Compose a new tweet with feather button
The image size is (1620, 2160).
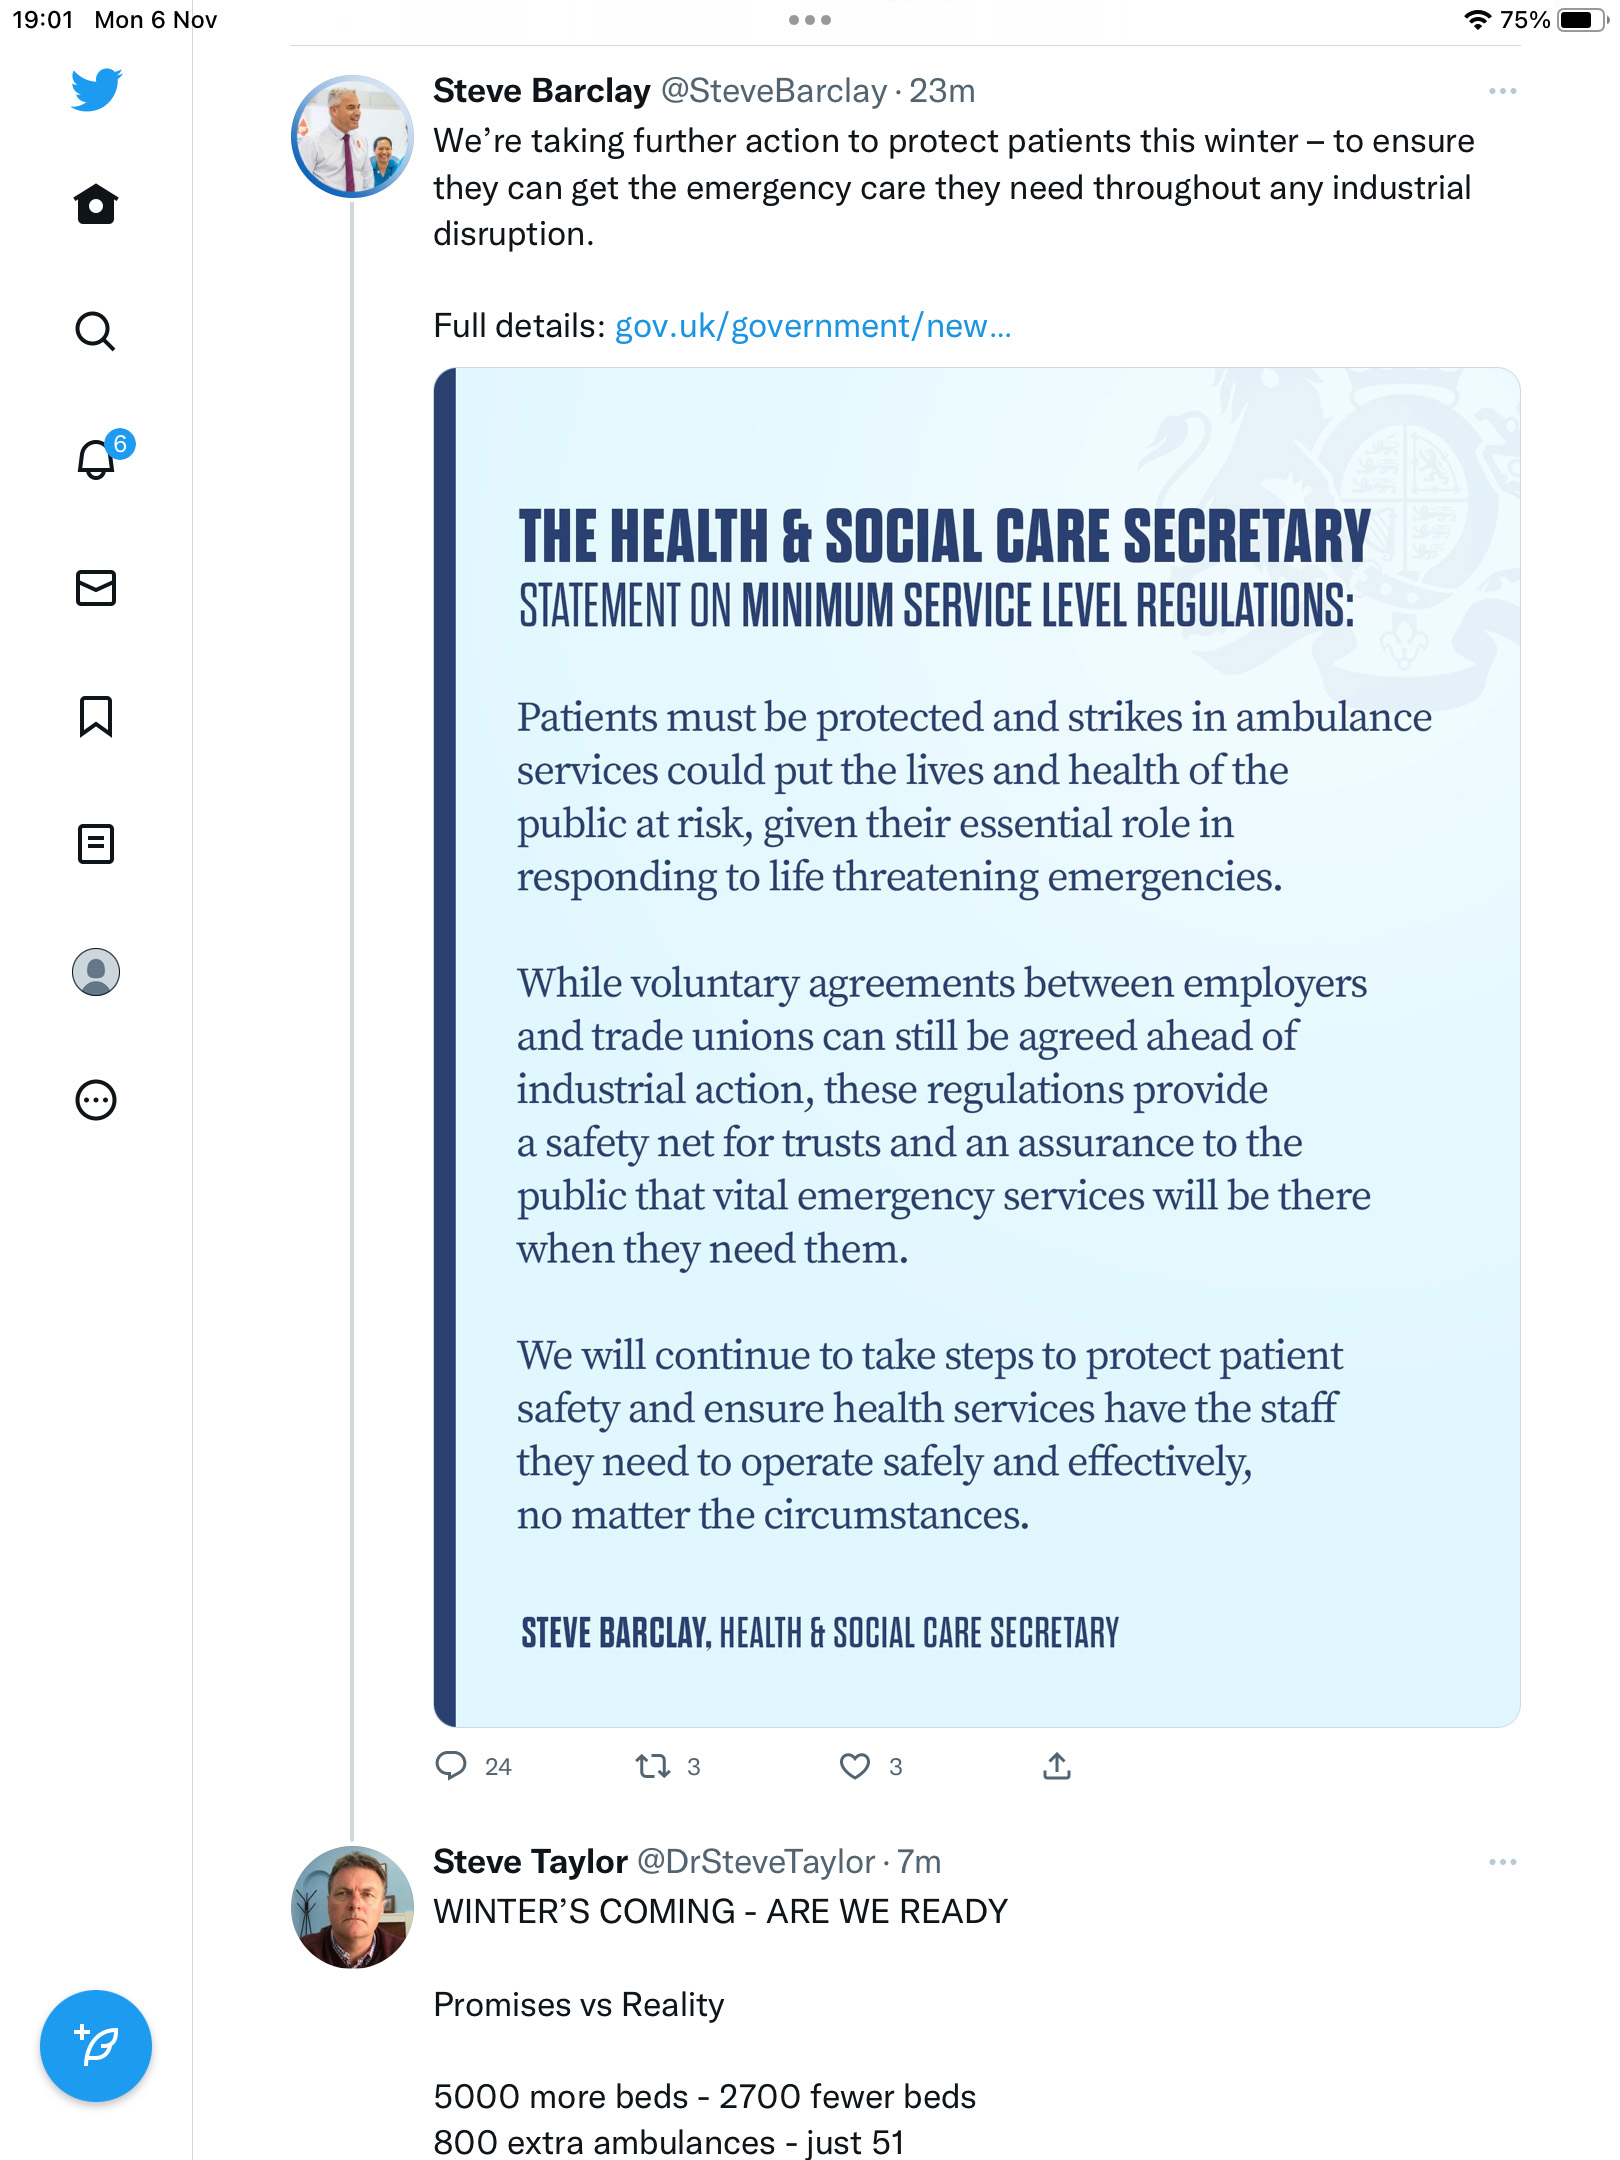pyautogui.click(x=96, y=2046)
